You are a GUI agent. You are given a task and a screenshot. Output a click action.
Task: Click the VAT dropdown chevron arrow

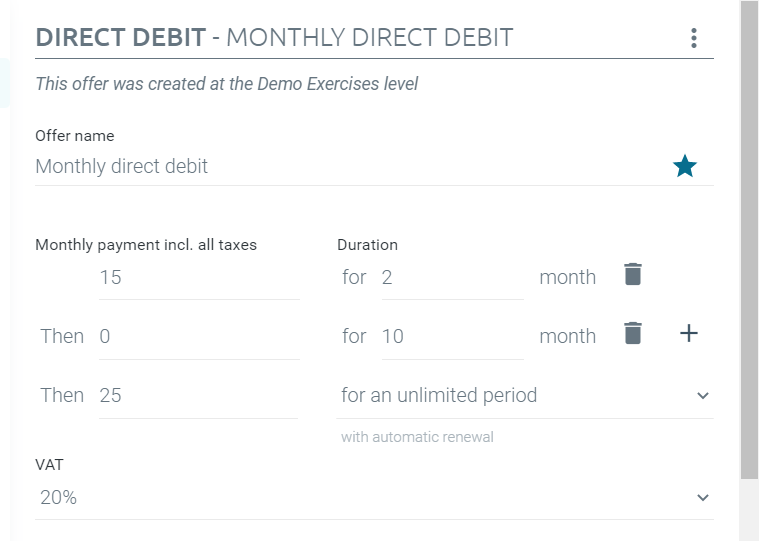(x=703, y=497)
